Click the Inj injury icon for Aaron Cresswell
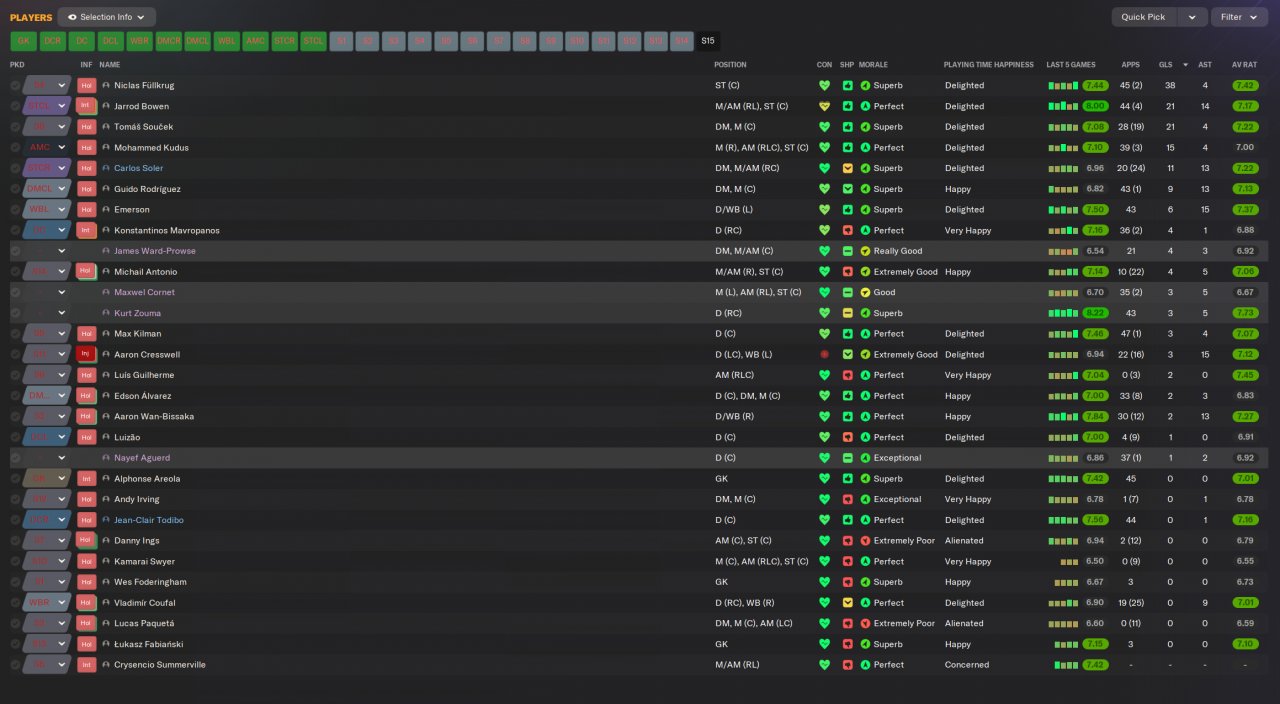 coord(87,354)
